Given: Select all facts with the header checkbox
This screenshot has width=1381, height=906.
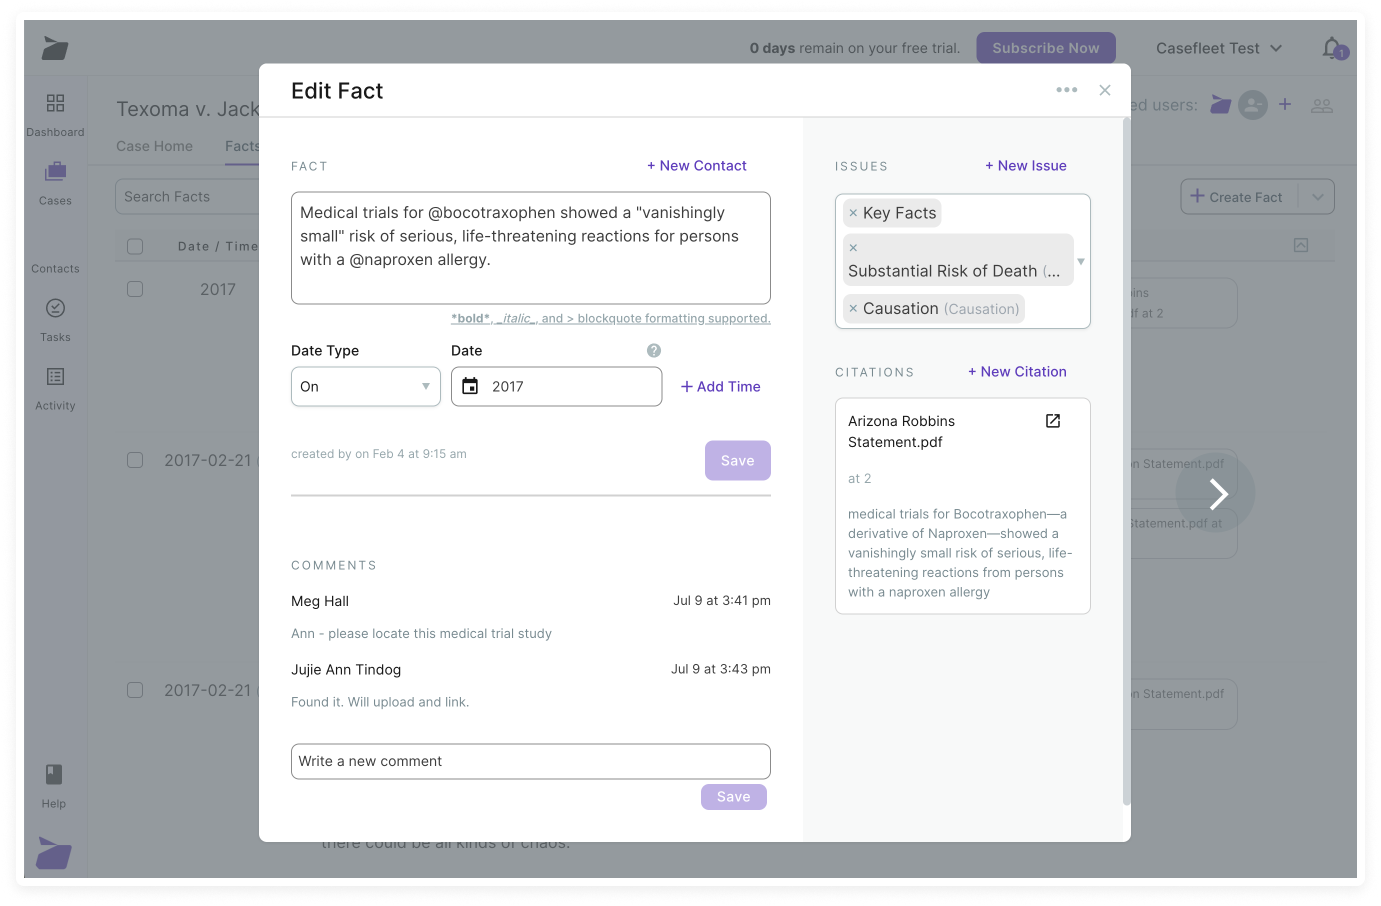Looking at the screenshot, I should coord(135,245).
